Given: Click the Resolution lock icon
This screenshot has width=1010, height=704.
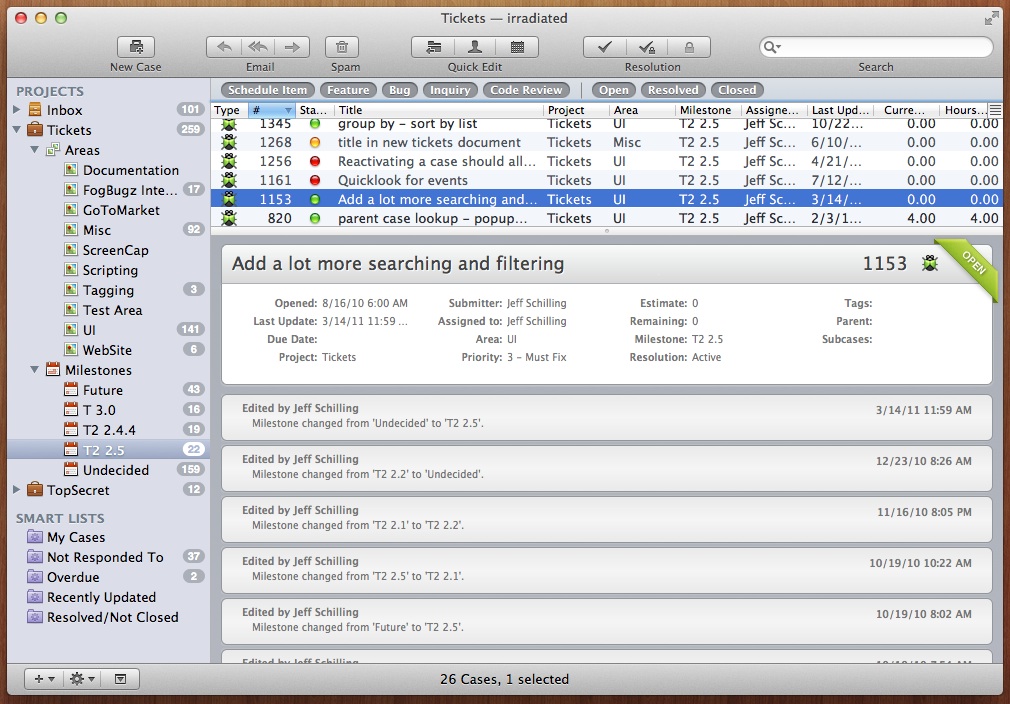Looking at the screenshot, I should (689, 47).
